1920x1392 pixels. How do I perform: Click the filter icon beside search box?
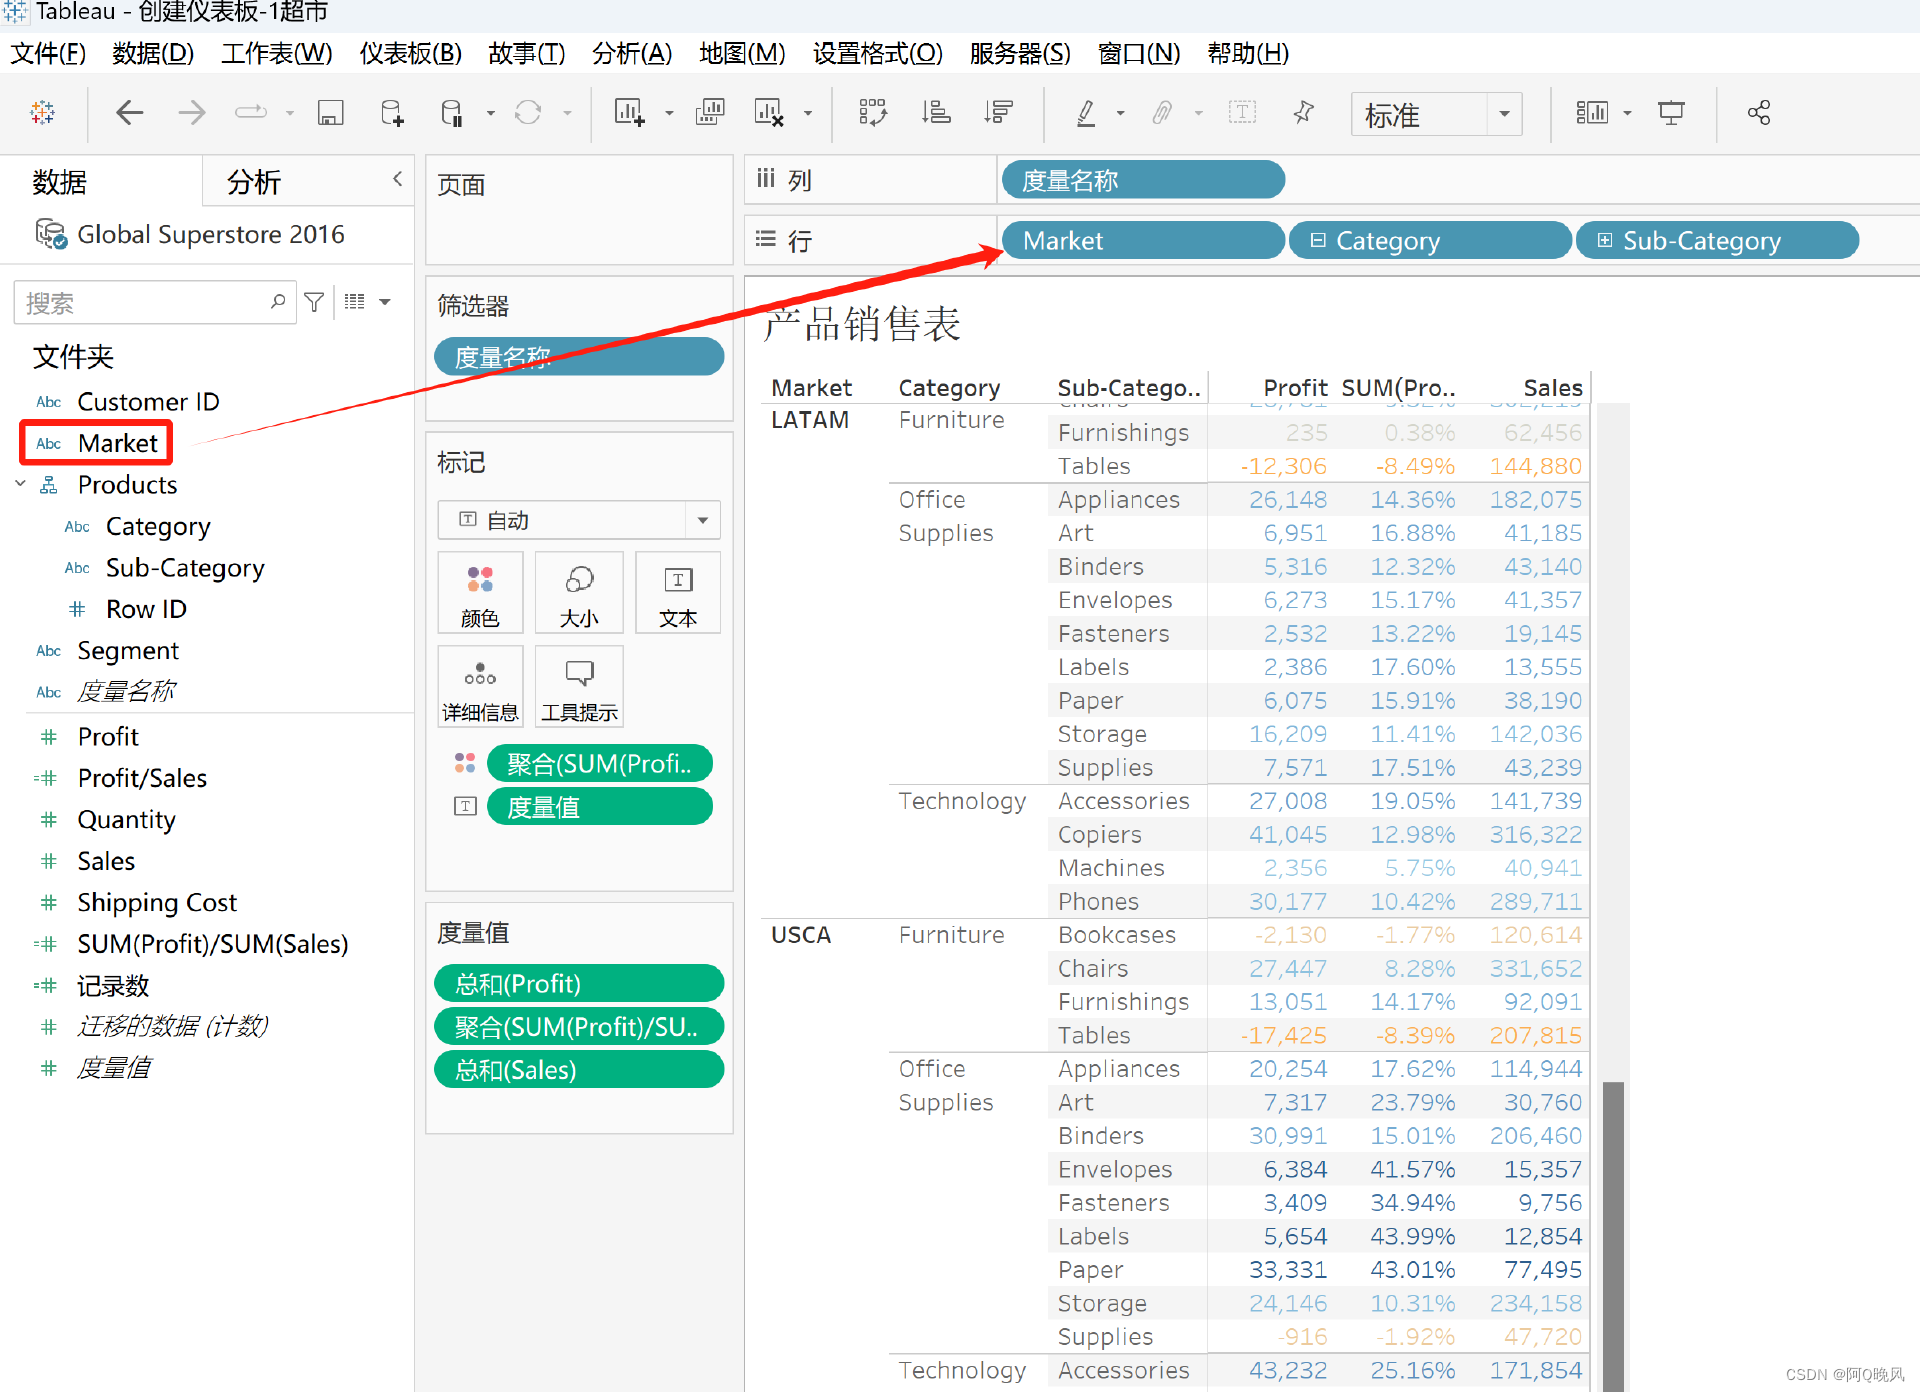pos(314,302)
